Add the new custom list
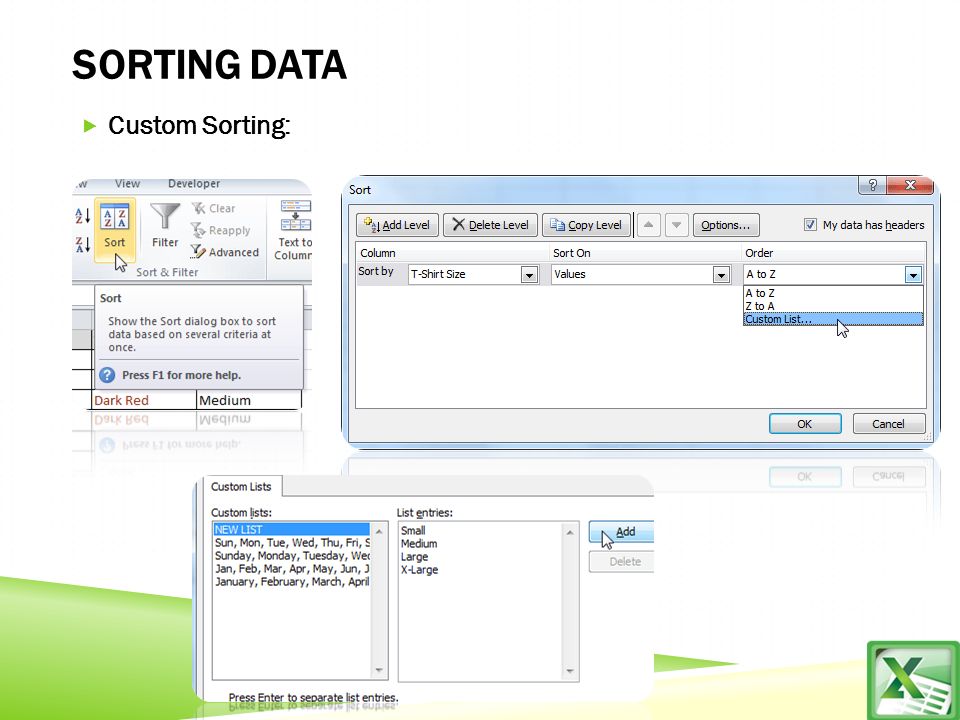The height and width of the screenshot is (720, 960). [621, 531]
